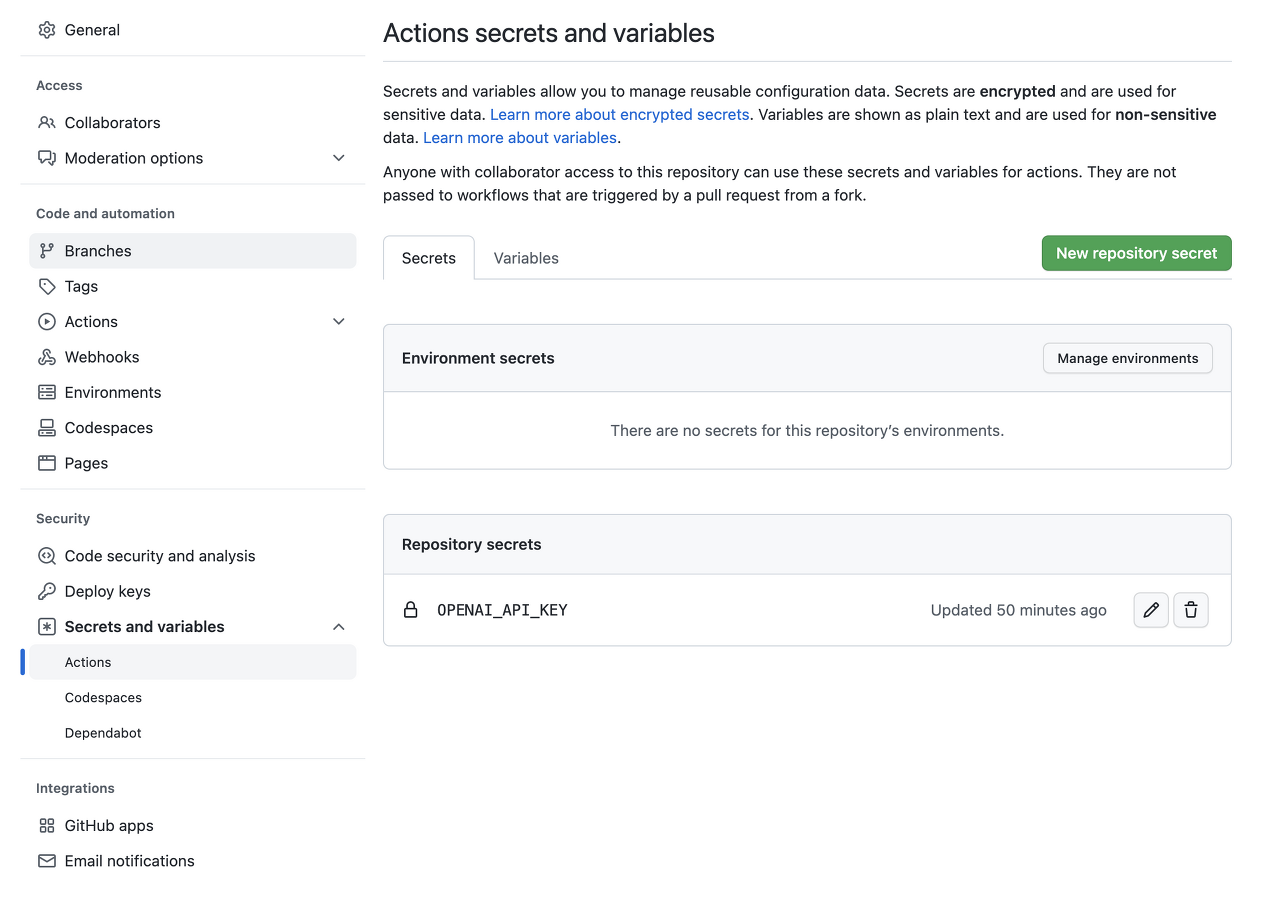Click the Webhooks icon in sidebar
The height and width of the screenshot is (915, 1280).
pos(47,357)
